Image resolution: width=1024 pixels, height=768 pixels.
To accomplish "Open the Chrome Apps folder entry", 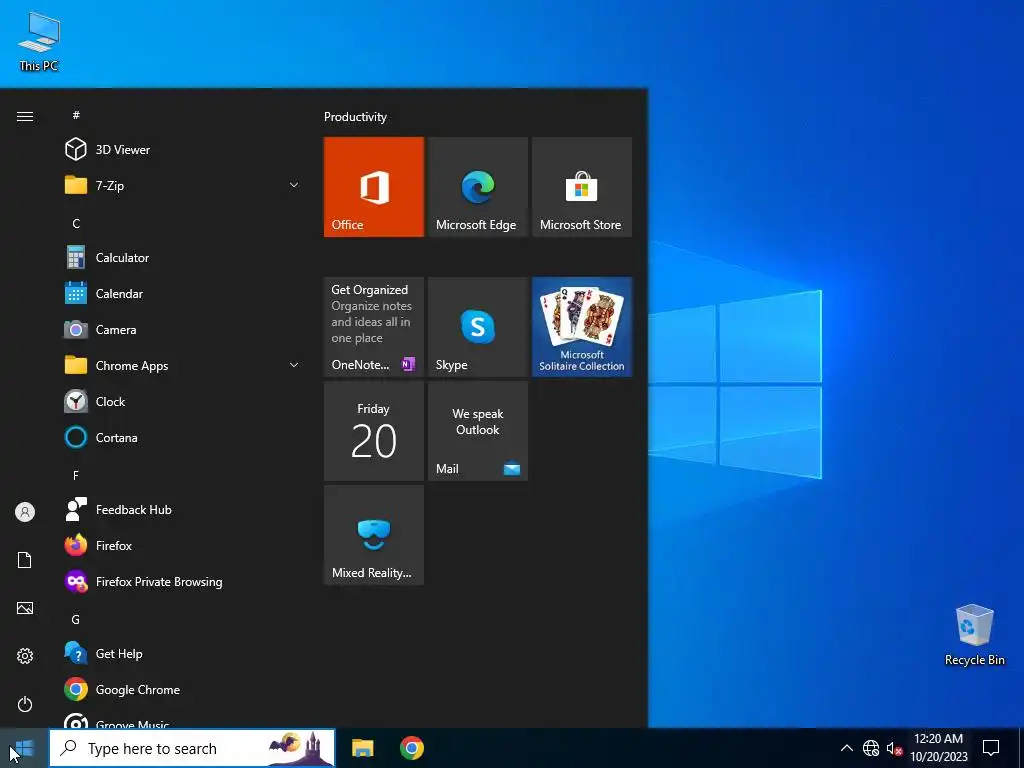I will (x=183, y=365).
